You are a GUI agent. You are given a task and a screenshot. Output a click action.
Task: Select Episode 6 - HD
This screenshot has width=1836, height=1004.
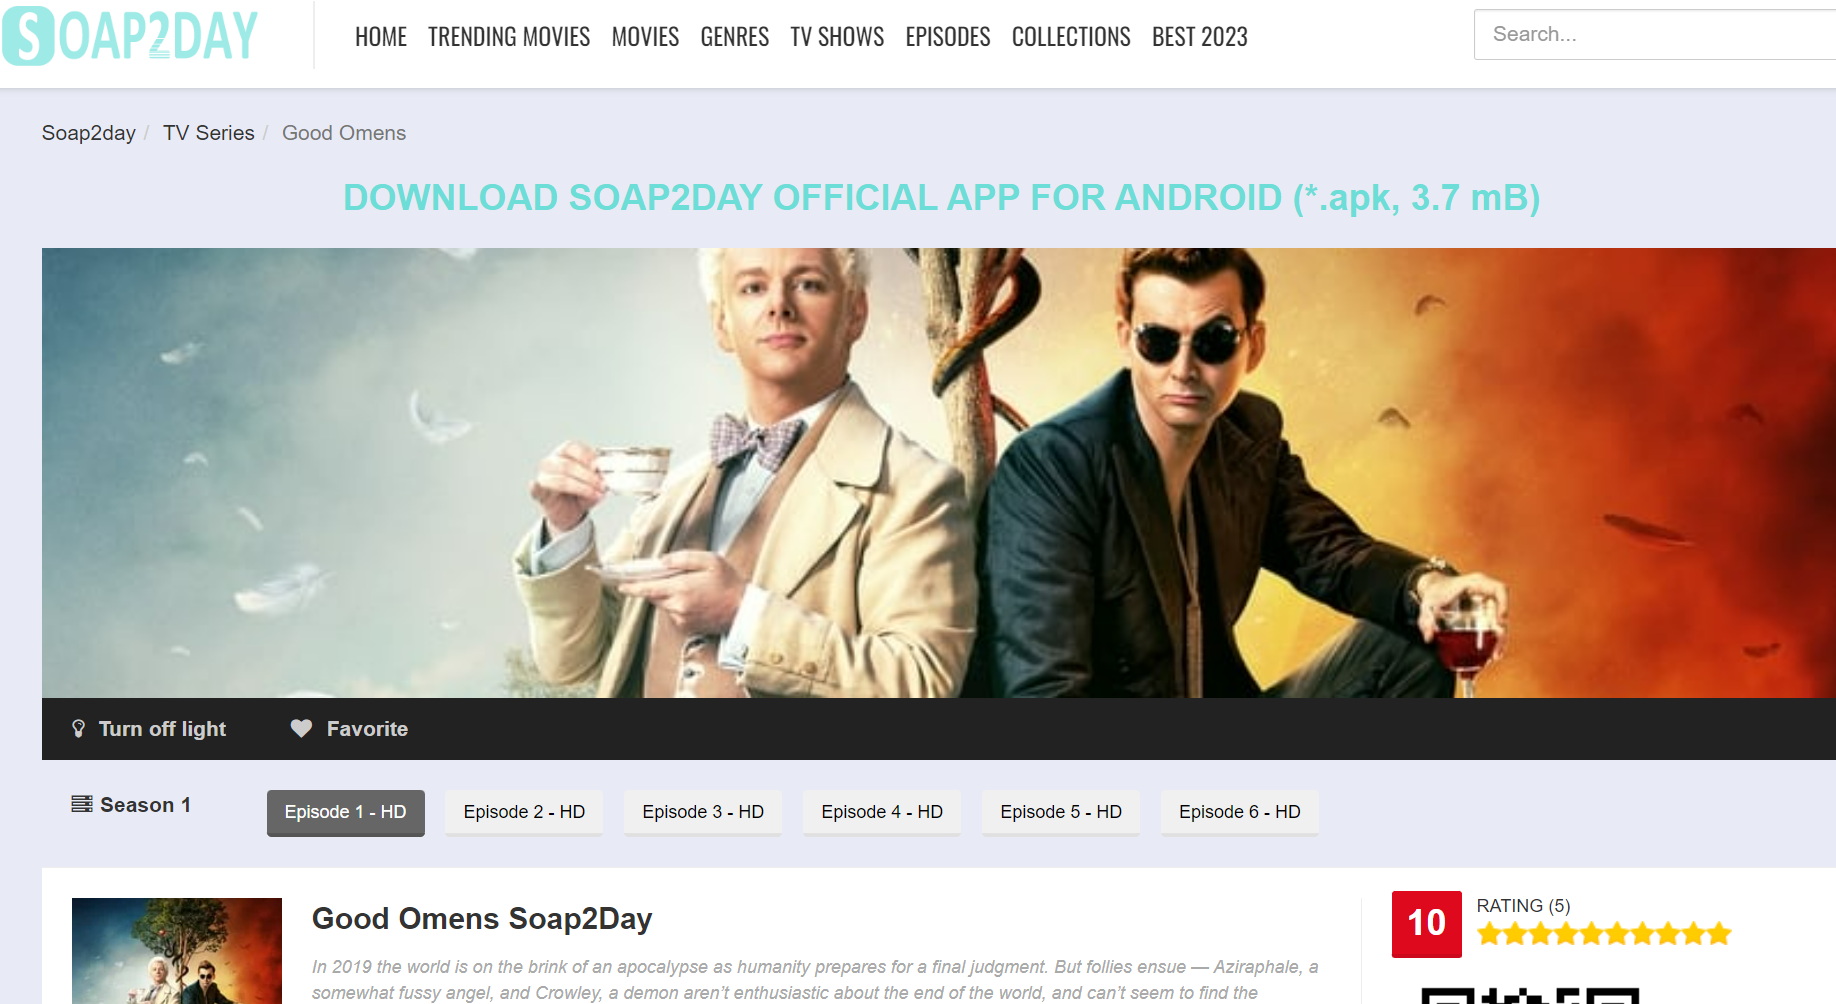coord(1240,812)
